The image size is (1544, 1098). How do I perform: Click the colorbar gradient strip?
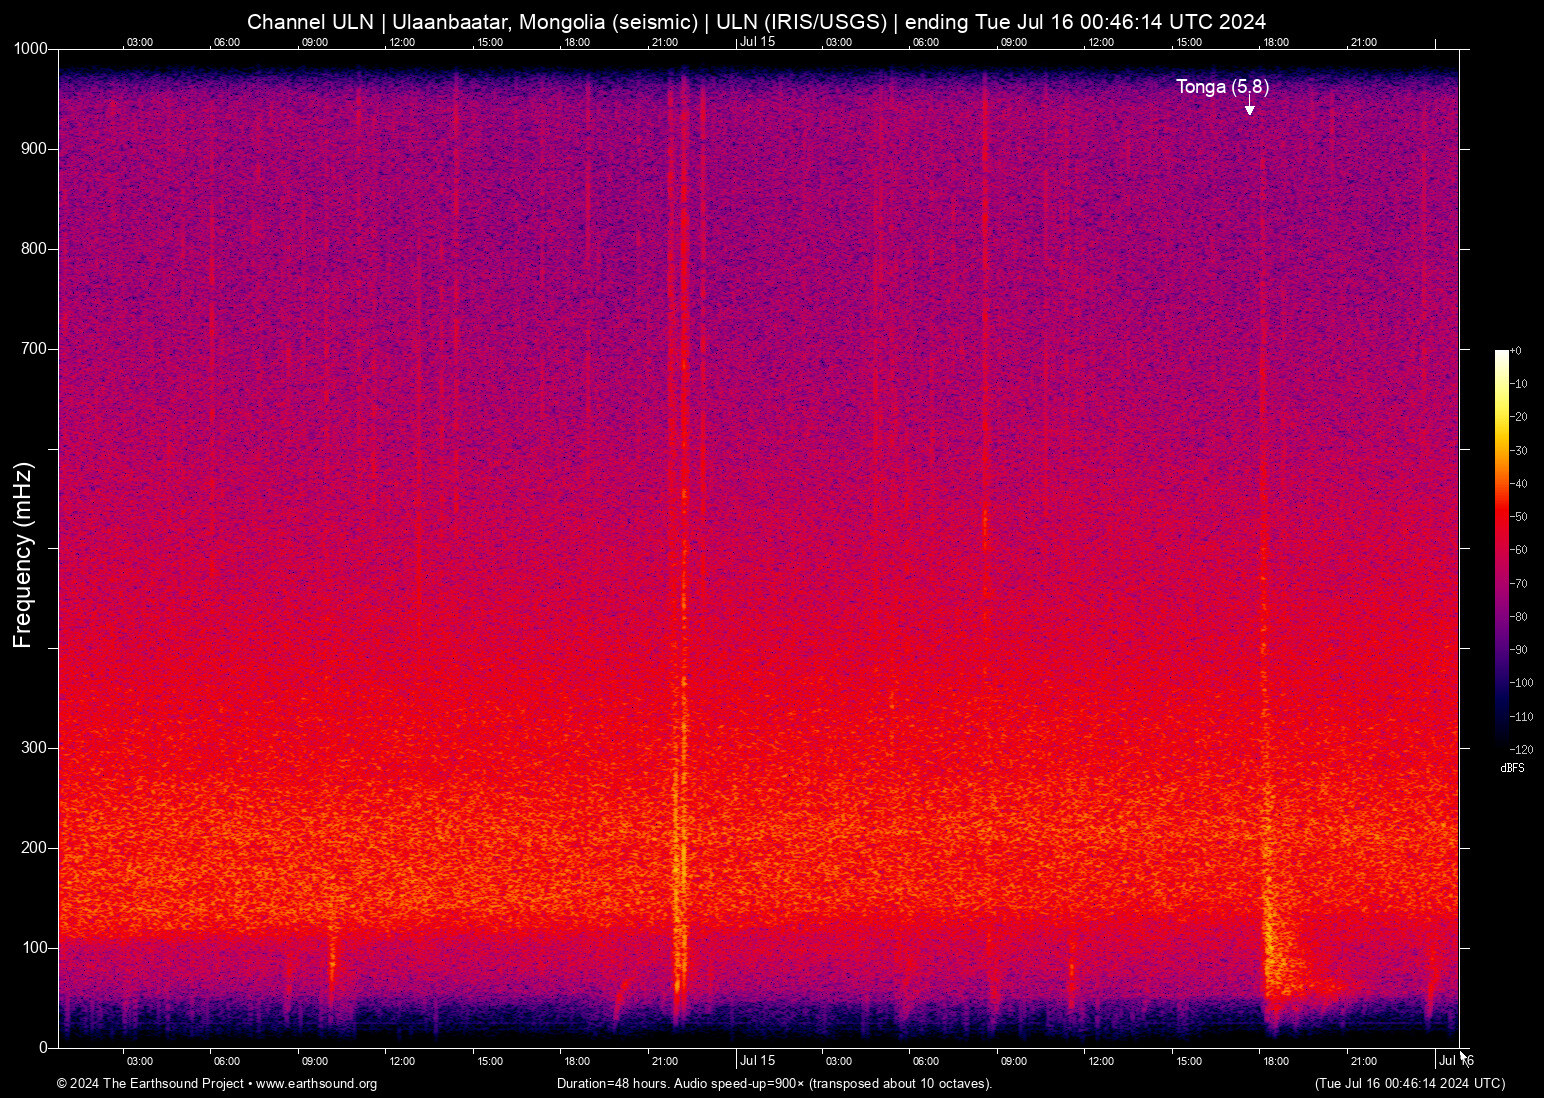[1500, 550]
